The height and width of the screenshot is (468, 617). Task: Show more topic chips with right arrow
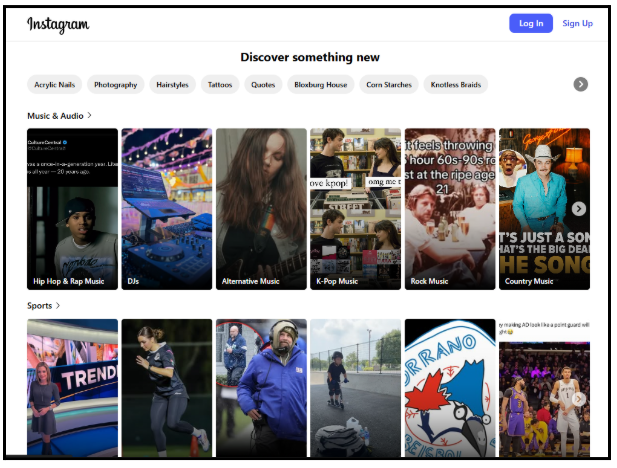(580, 84)
